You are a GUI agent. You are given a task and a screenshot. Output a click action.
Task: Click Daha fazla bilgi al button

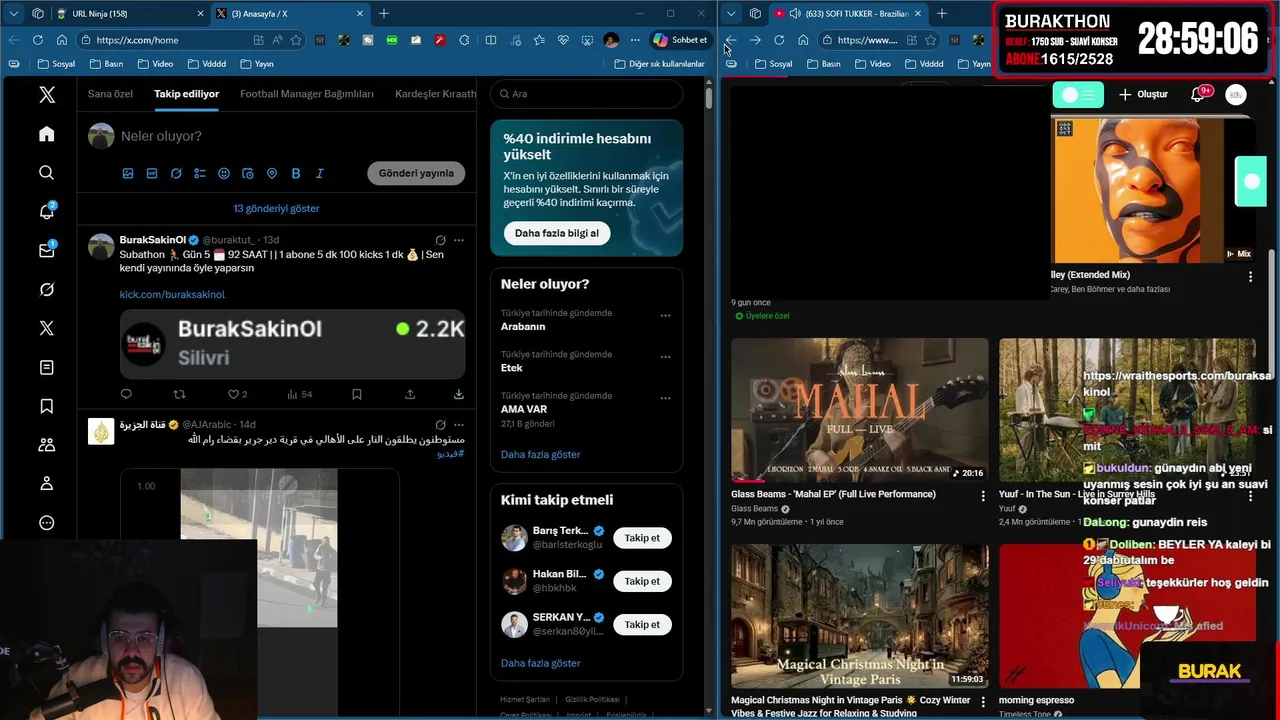(x=556, y=233)
